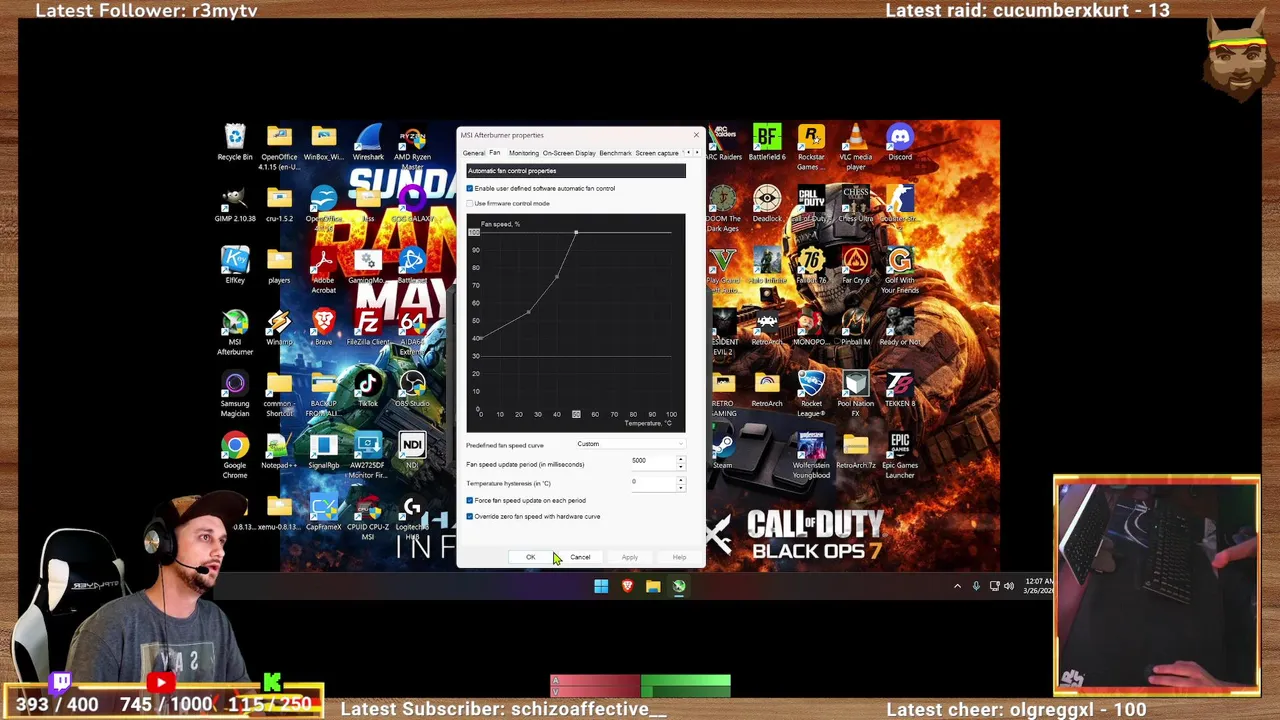The height and width of the screenshot is (720, 1280).
Task: Click the temperature hysteresis input field
Action: 652,483
